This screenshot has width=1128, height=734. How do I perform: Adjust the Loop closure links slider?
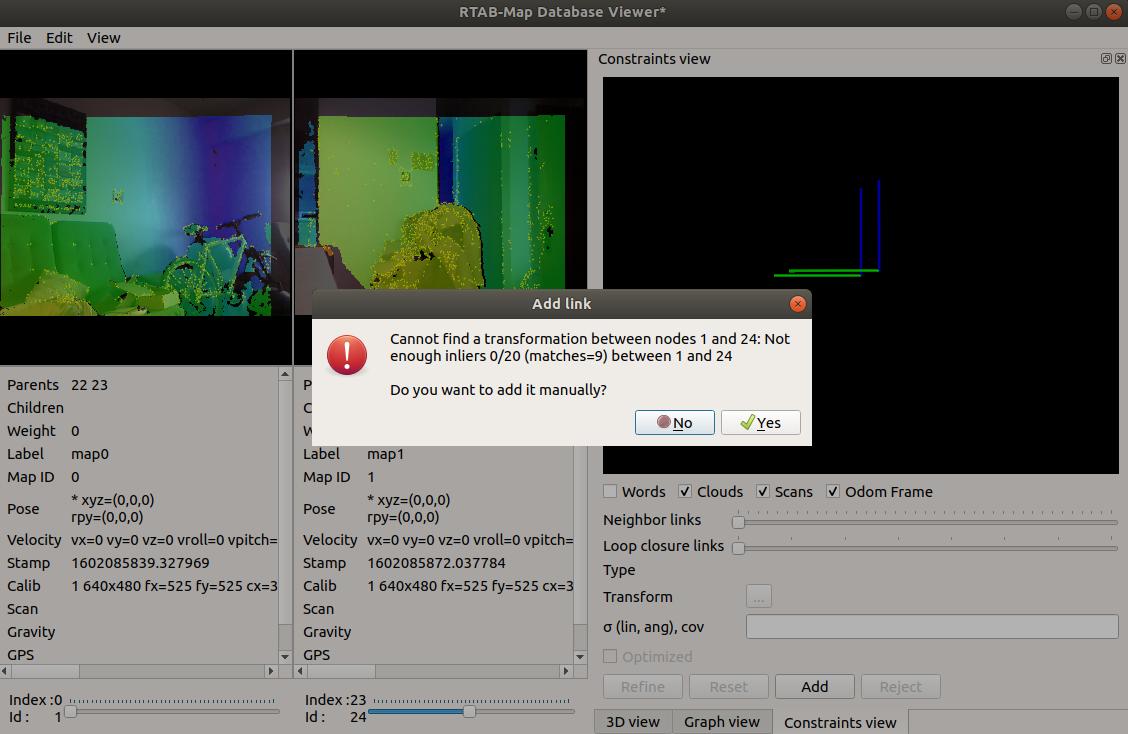[739, 547]
